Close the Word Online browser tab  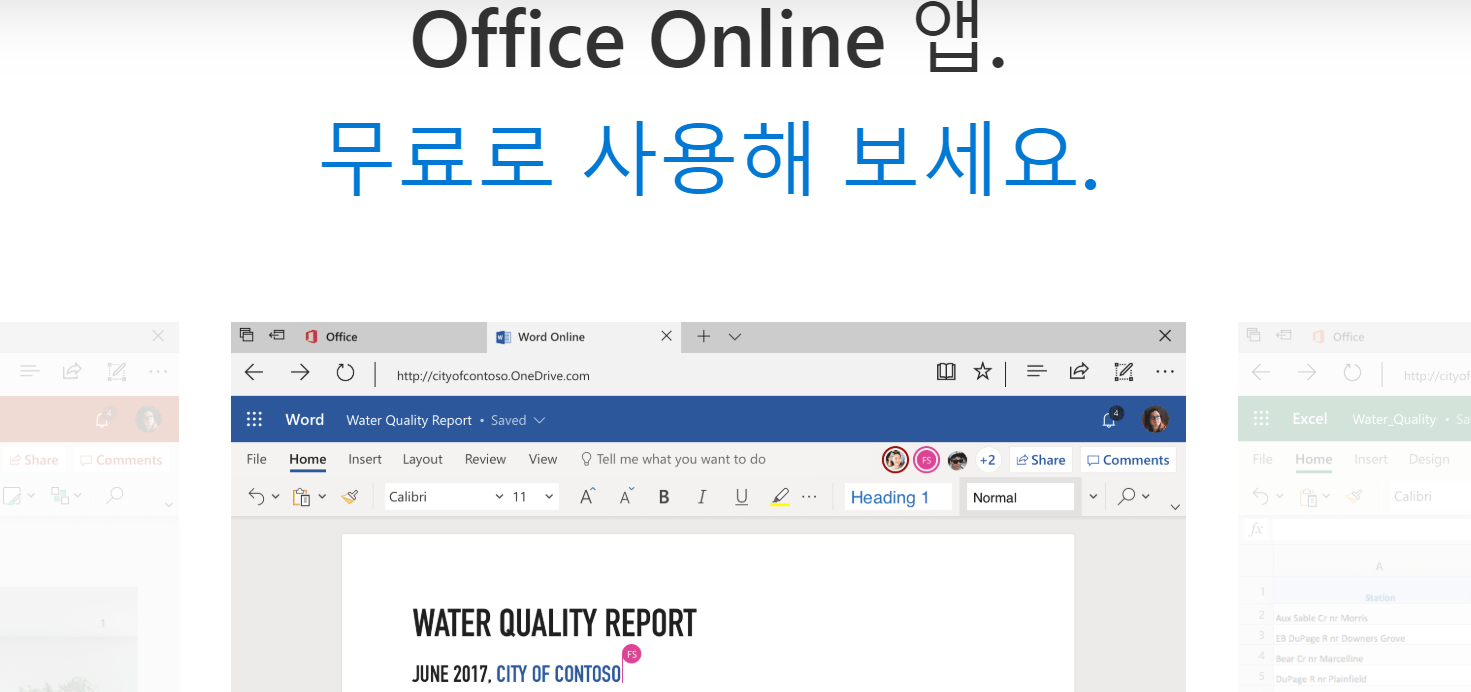tap(667, 336)
